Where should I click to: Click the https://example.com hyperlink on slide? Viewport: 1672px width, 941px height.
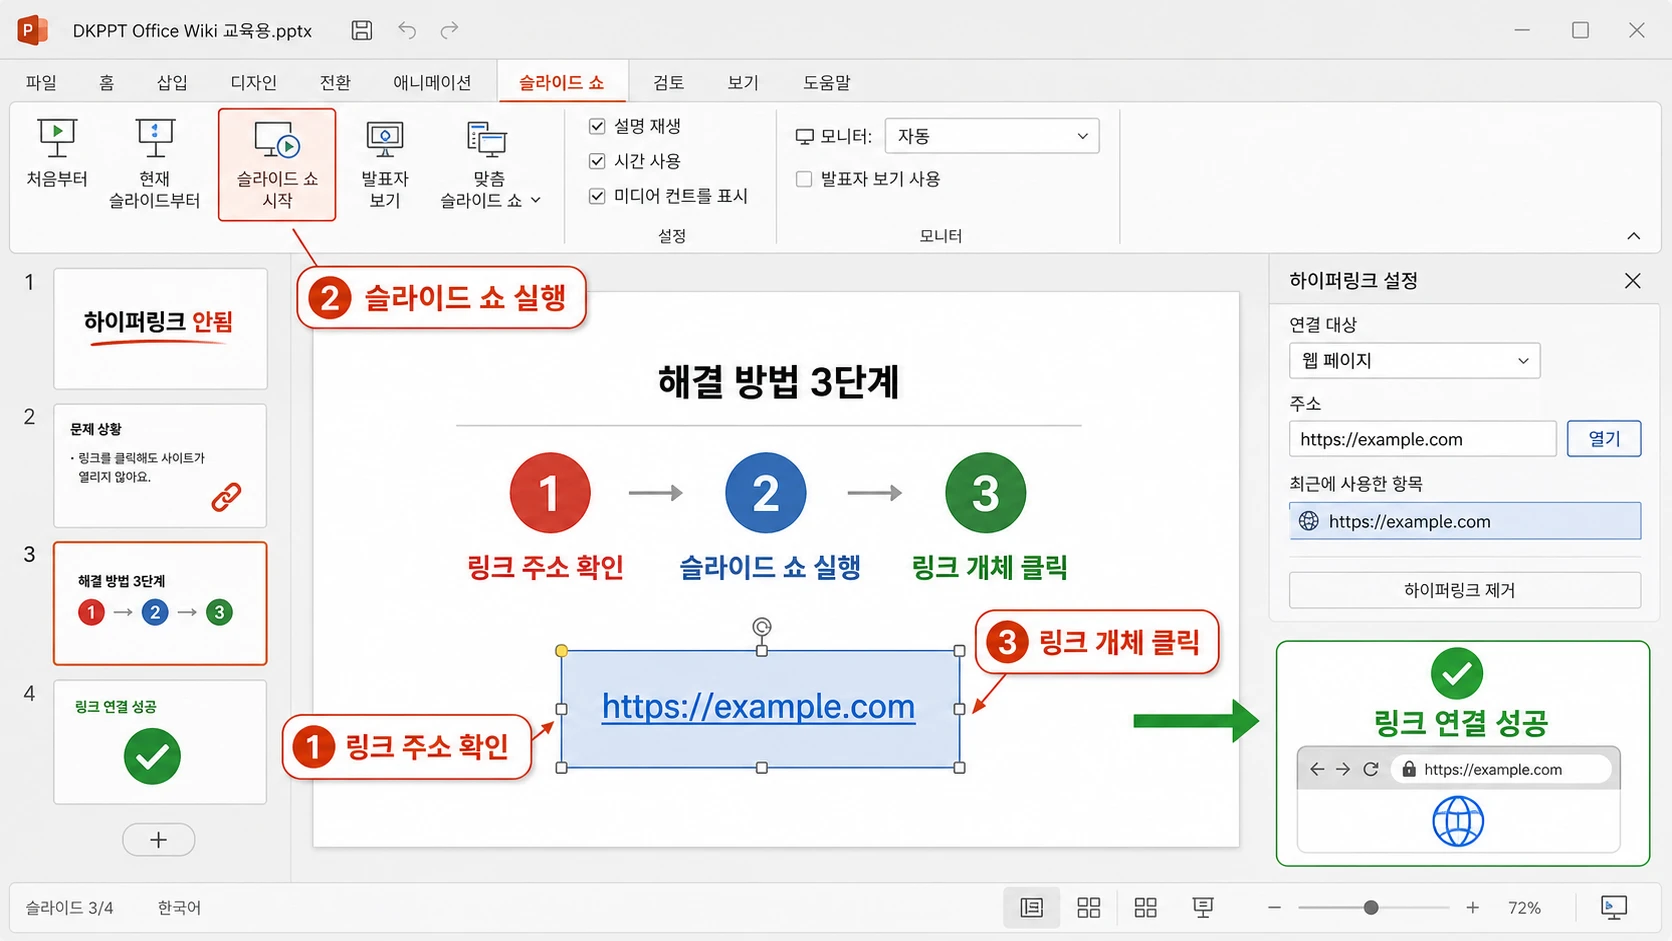click(x=758, y=706)
